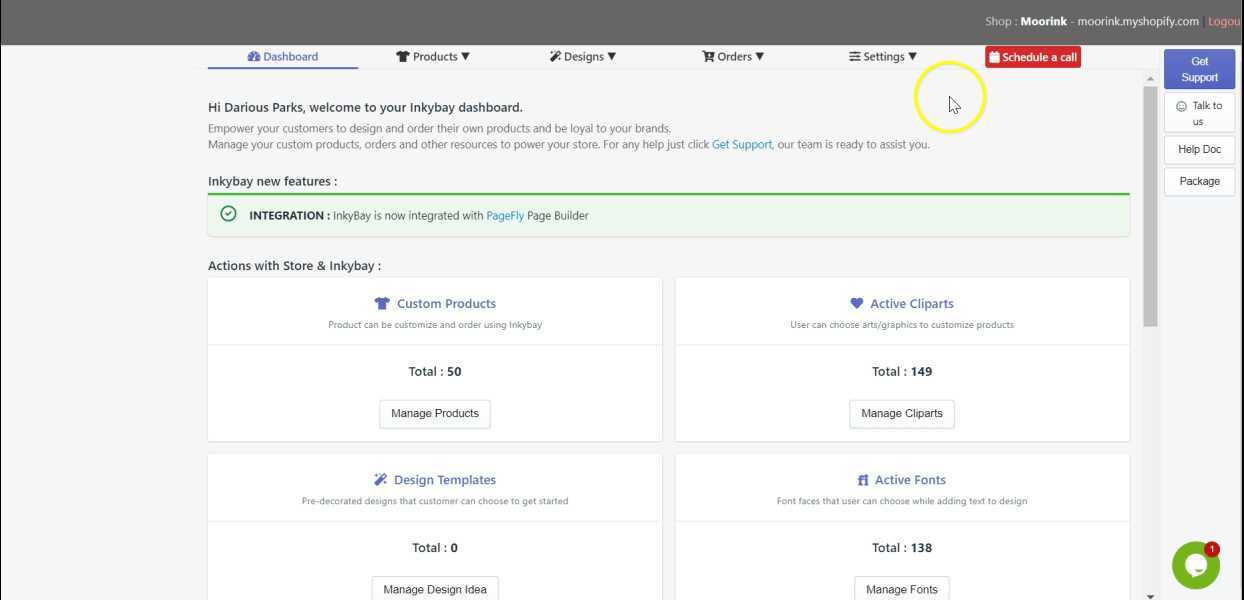Click the Get Support link in welcome text
The width and height of the screenshot is (1244, 600).
click(741, 145)
